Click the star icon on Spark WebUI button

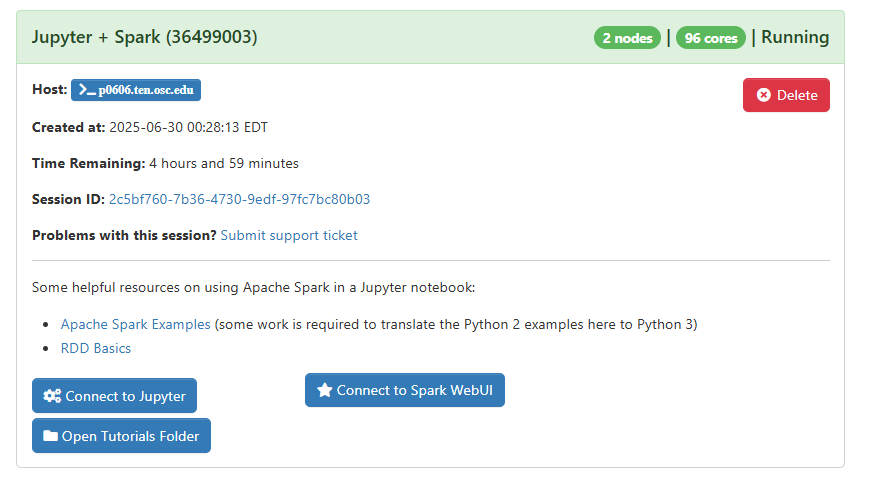pos(324,390)
